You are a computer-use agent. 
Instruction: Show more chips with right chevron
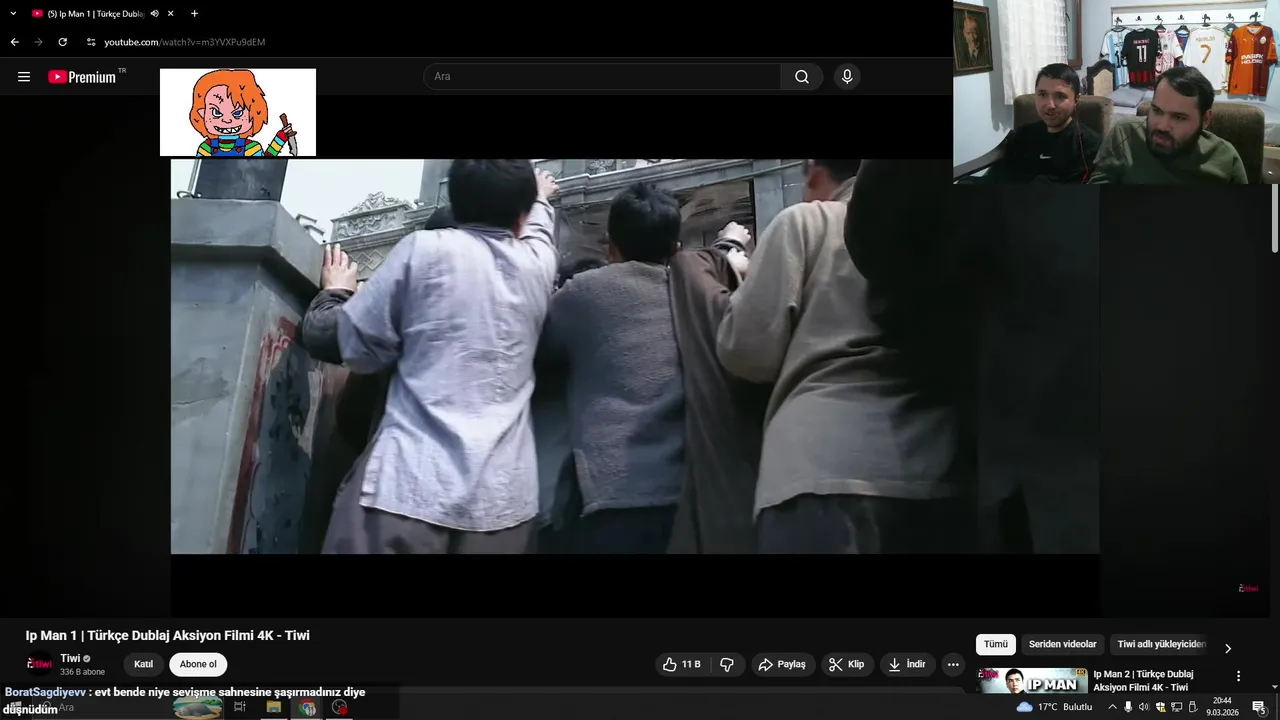[x=1228, y=648]
